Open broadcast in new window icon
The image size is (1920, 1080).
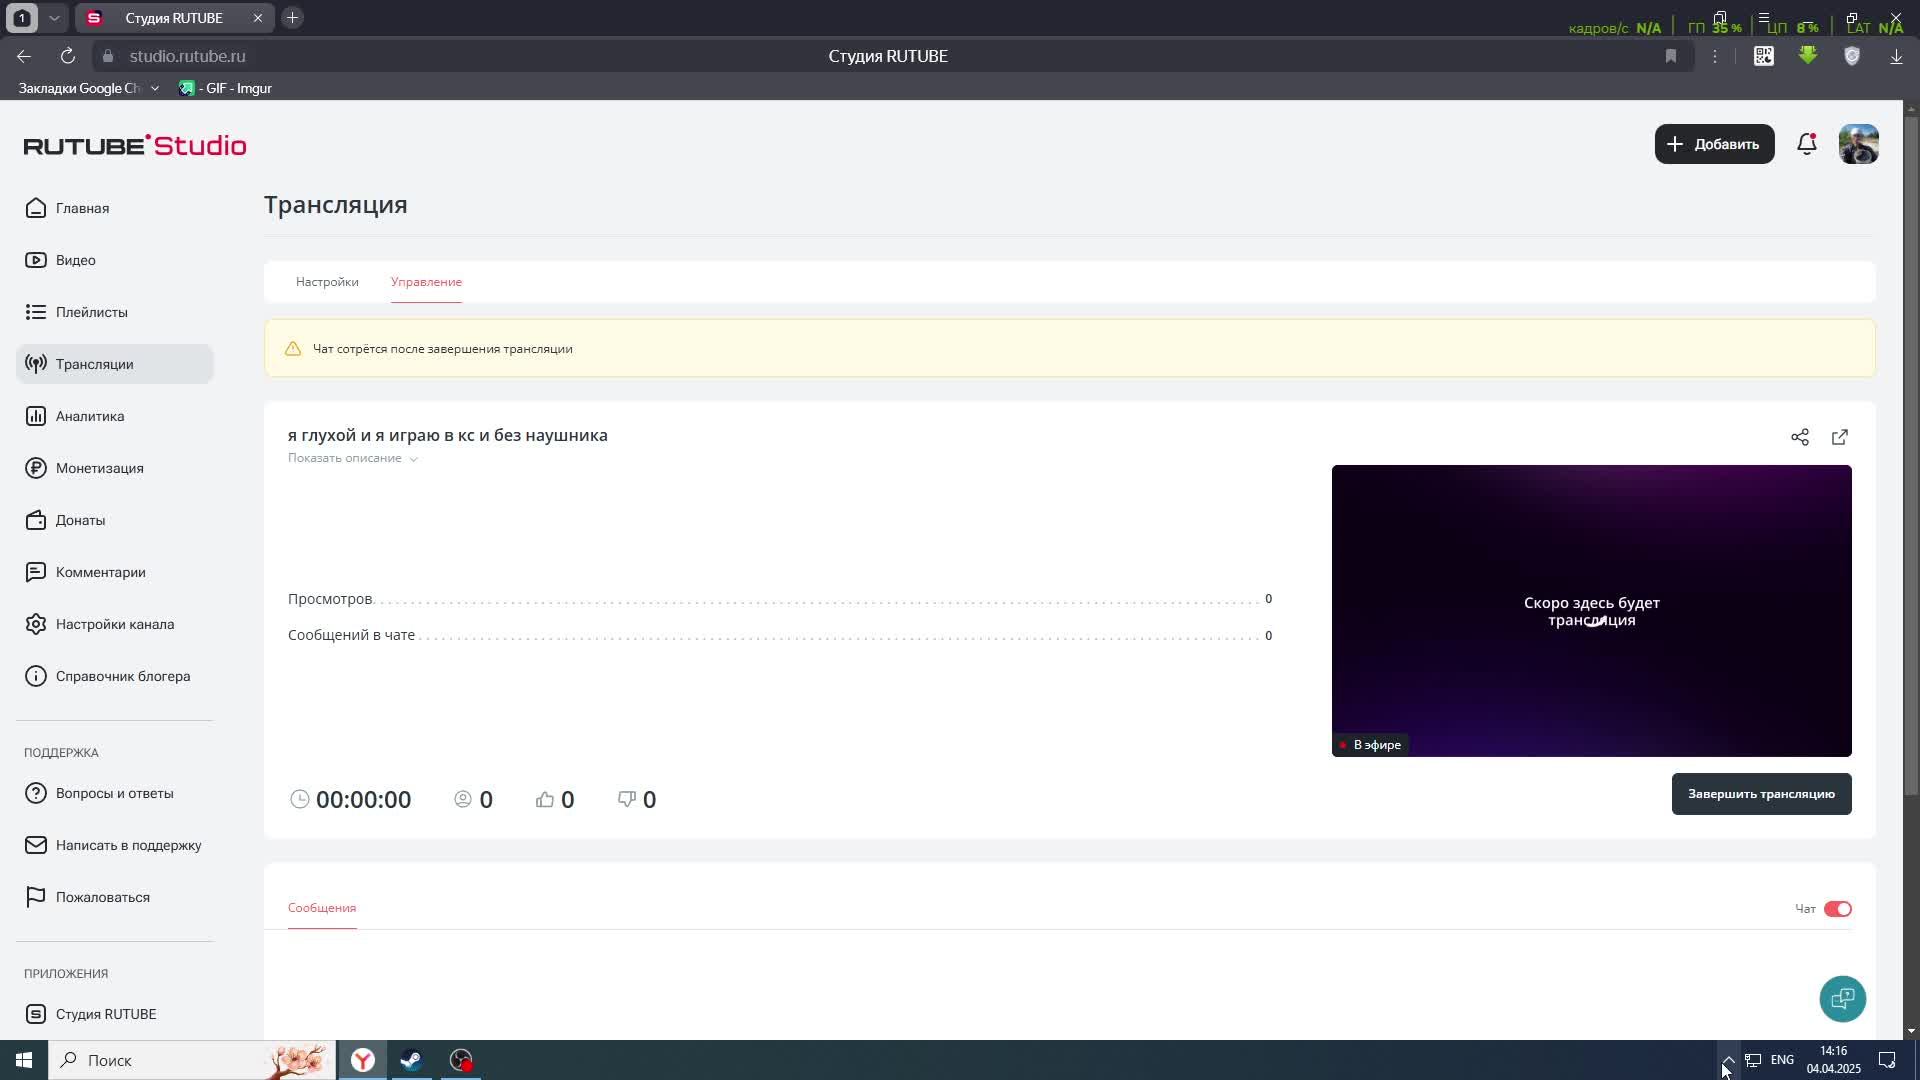coord(1840,437)
